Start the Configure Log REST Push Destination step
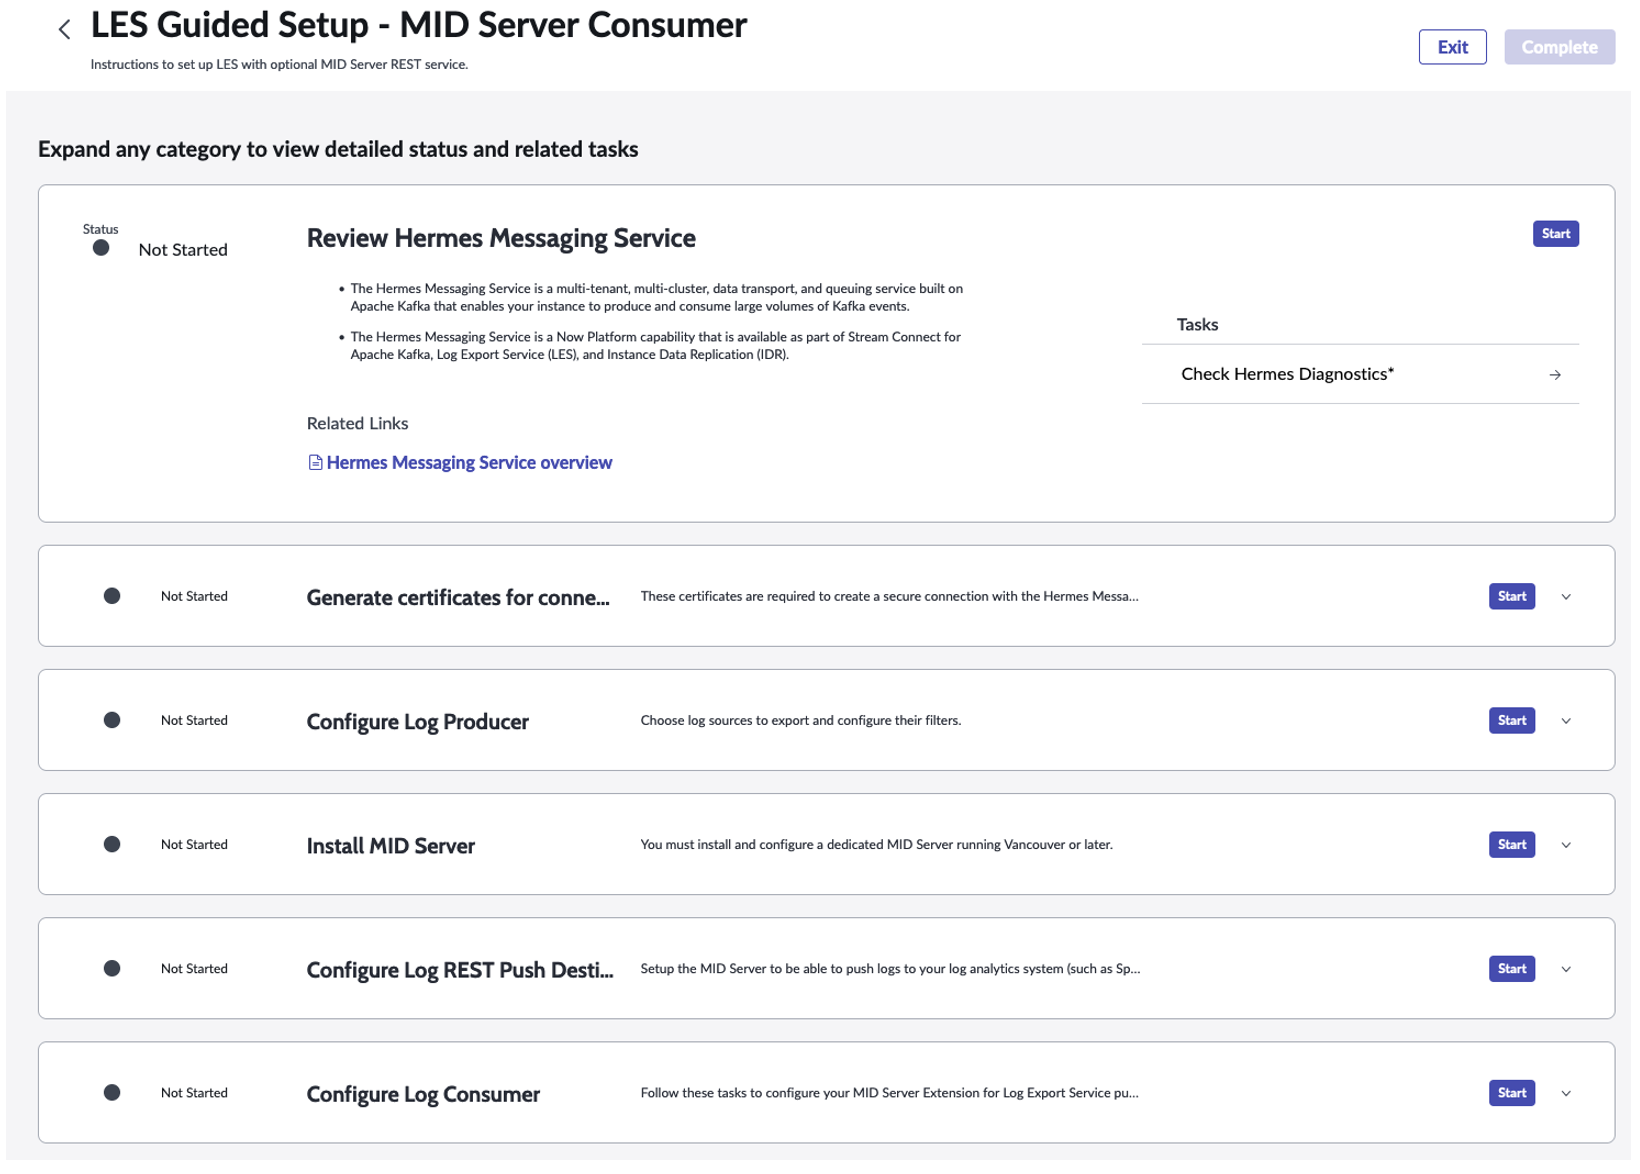1640x1174 pixels. tap(1511, 969)
